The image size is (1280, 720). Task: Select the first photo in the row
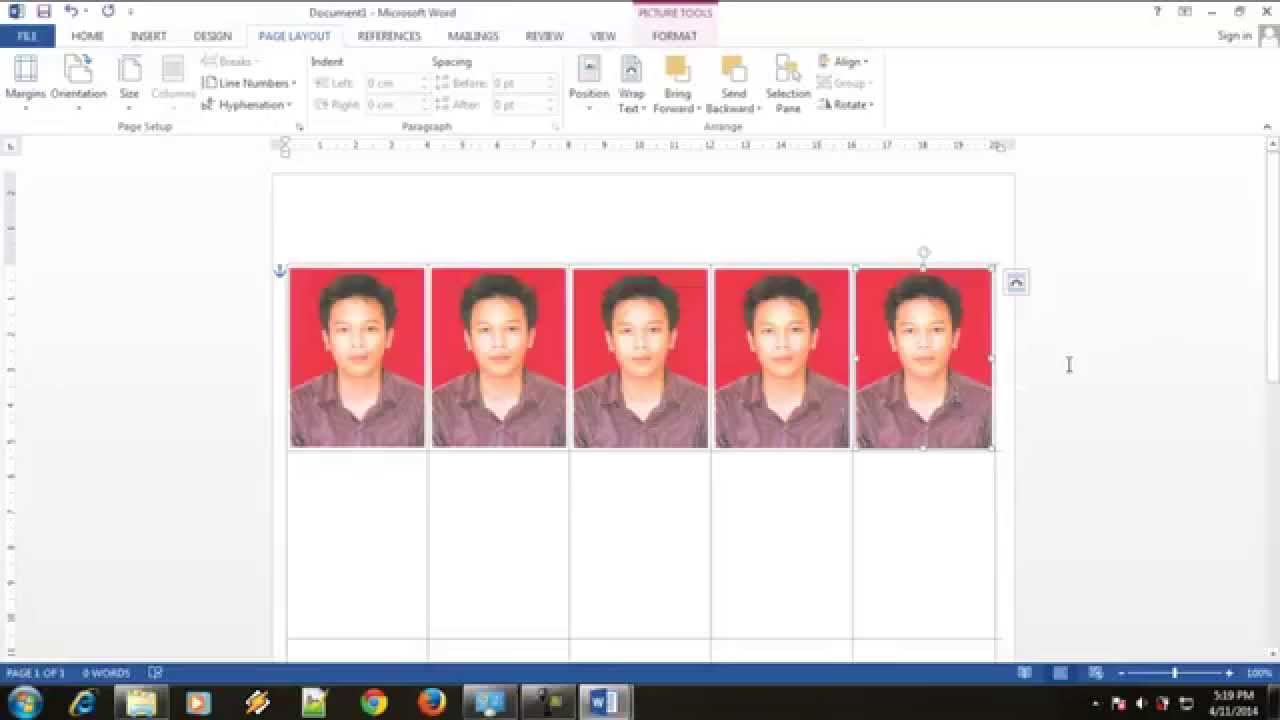(357, 357)
